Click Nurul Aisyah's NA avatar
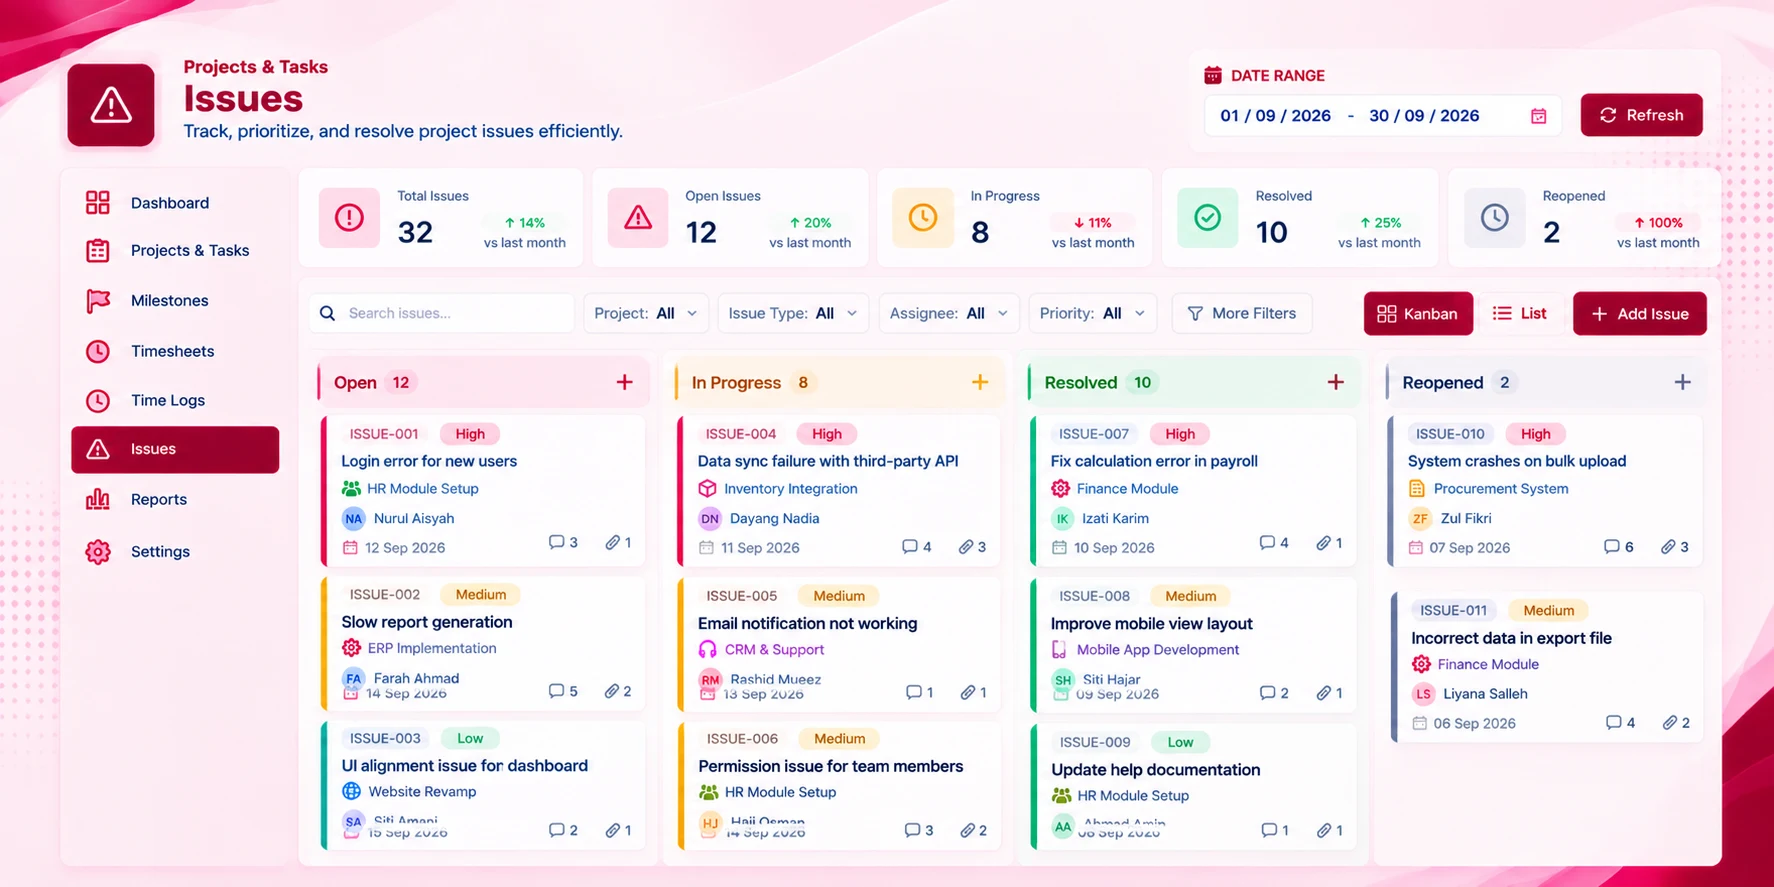 pos(353,518)
